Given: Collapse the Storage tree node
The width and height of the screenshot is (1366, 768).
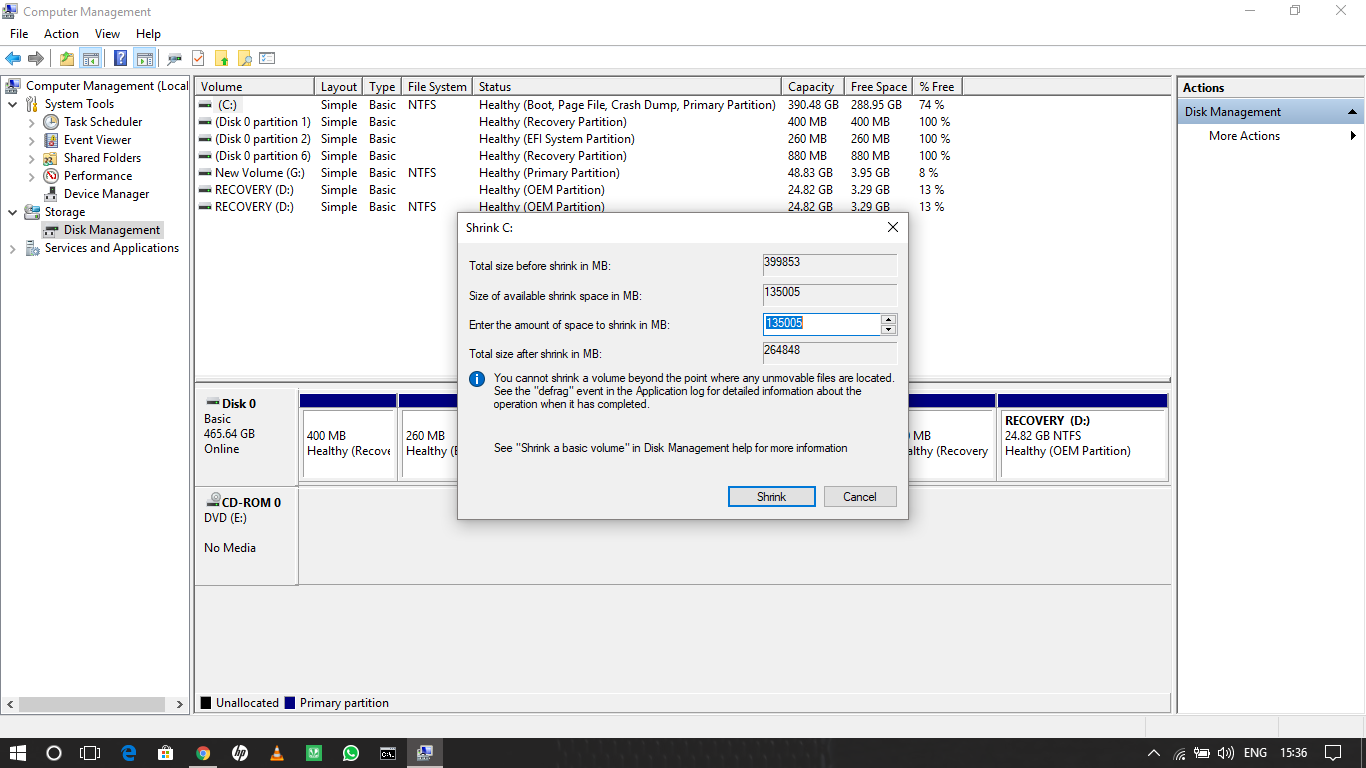Looking at the screenshot, I should tap(13, 211).
